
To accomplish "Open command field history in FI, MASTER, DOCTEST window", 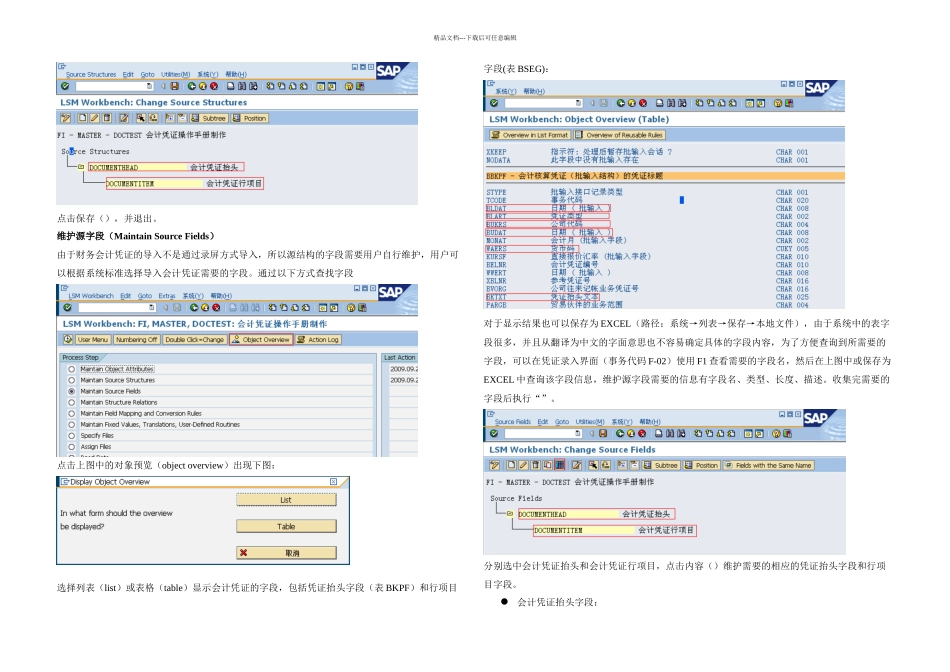I will (151, 308).
